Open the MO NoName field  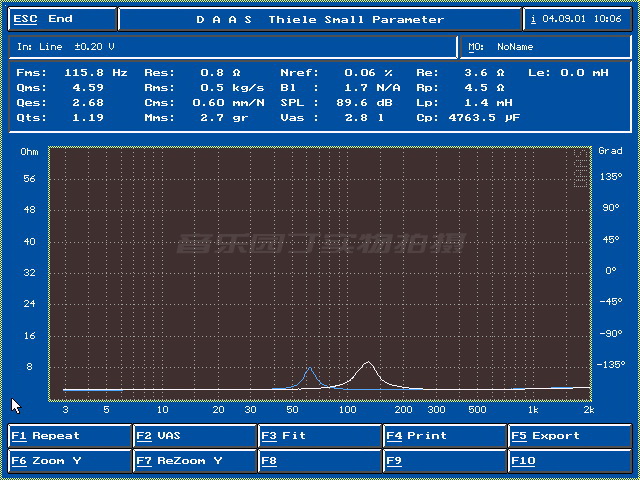click(x=546, y=47)
